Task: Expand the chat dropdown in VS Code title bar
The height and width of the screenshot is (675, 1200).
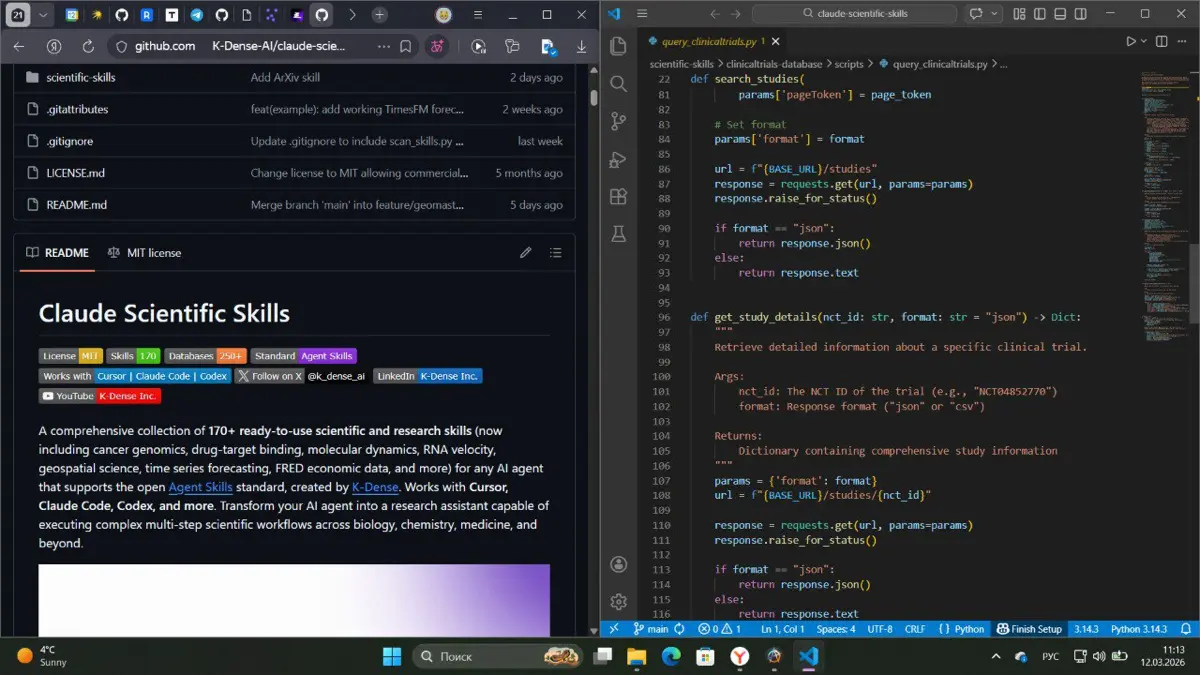Action: pyautogui.click(x=995, y=14)
